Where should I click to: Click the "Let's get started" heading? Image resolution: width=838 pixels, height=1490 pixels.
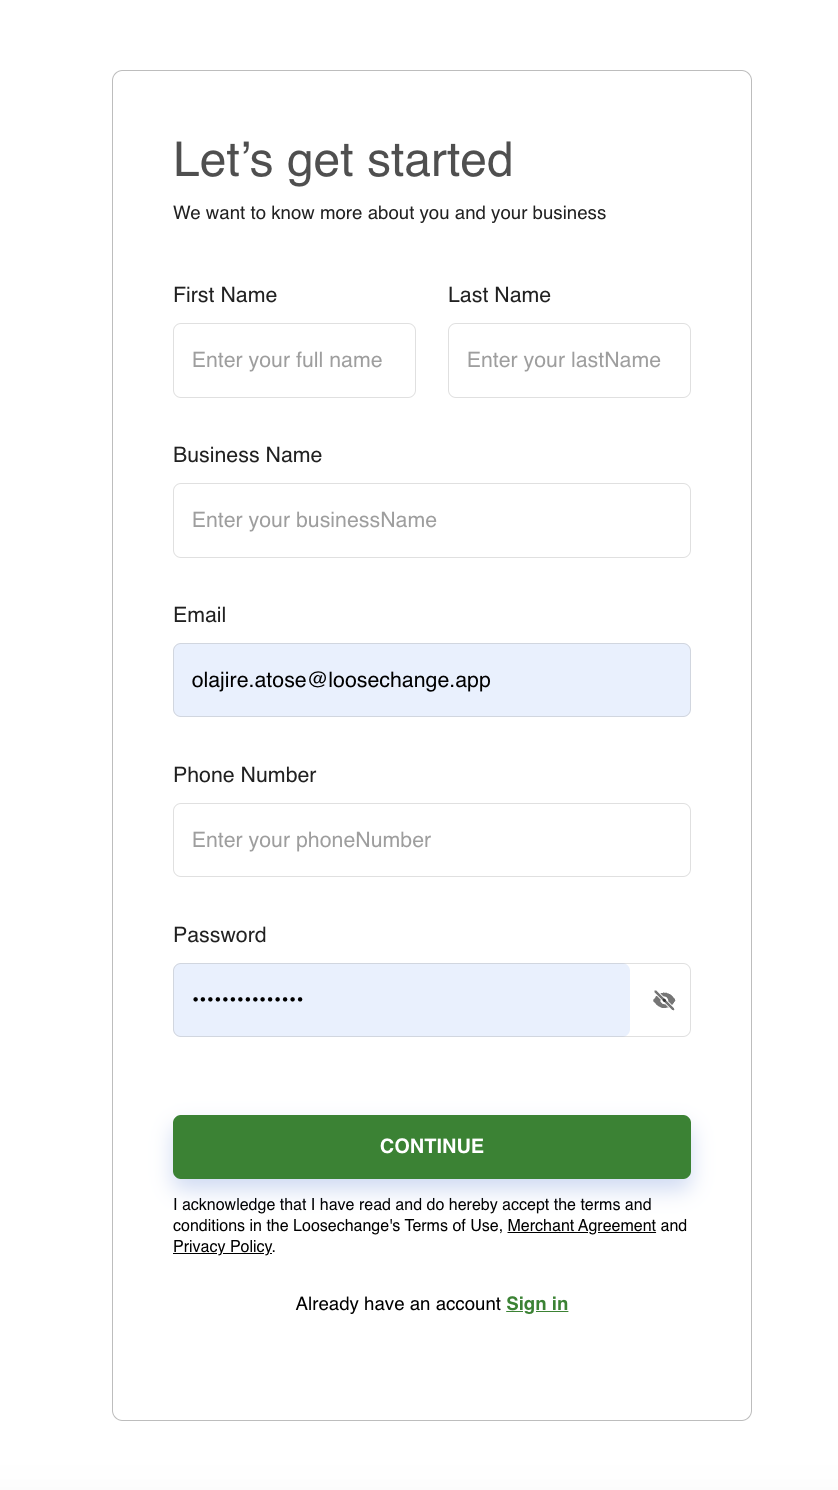coord(343,161)
